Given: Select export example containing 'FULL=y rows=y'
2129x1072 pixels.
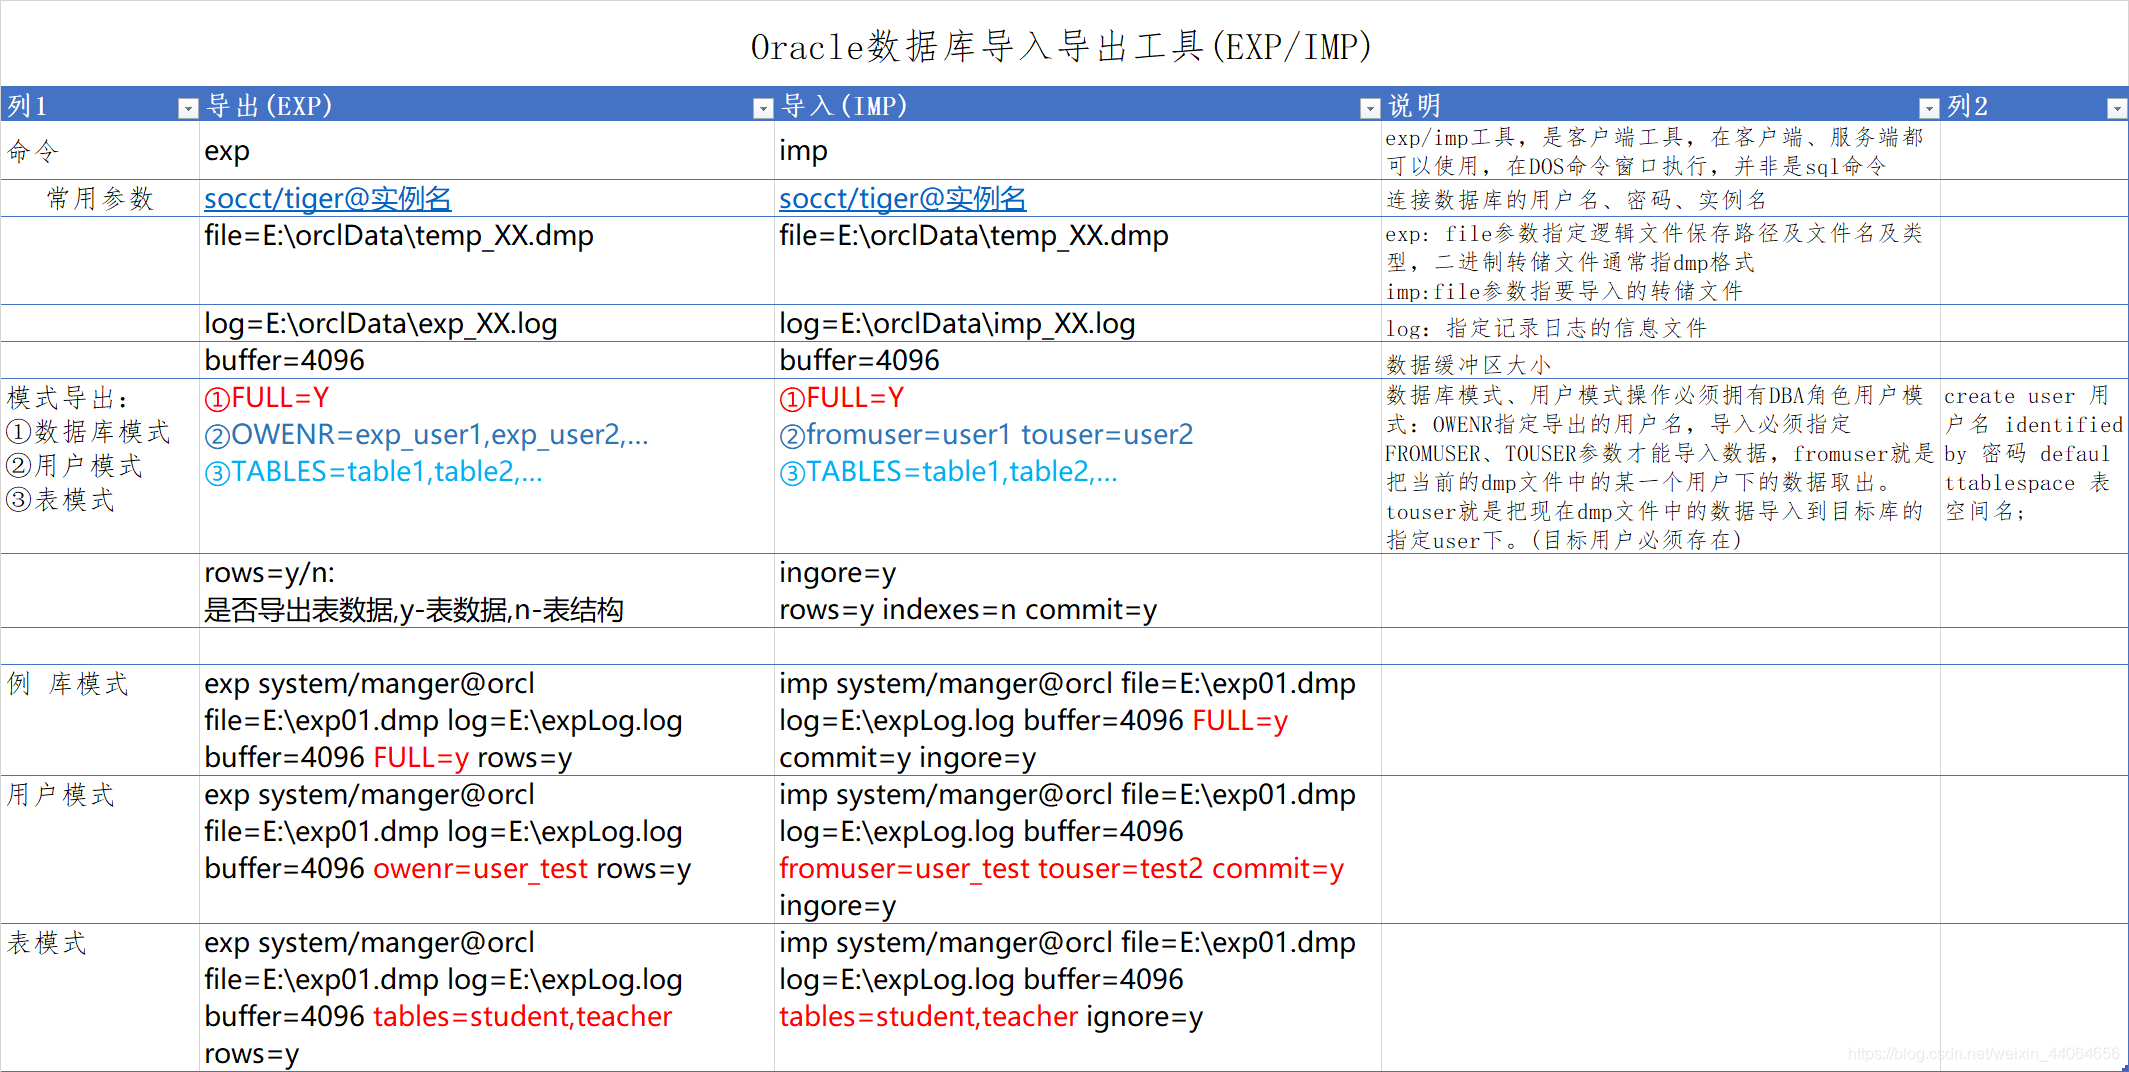Looking at the screenshot, I should tap(487, 720).
